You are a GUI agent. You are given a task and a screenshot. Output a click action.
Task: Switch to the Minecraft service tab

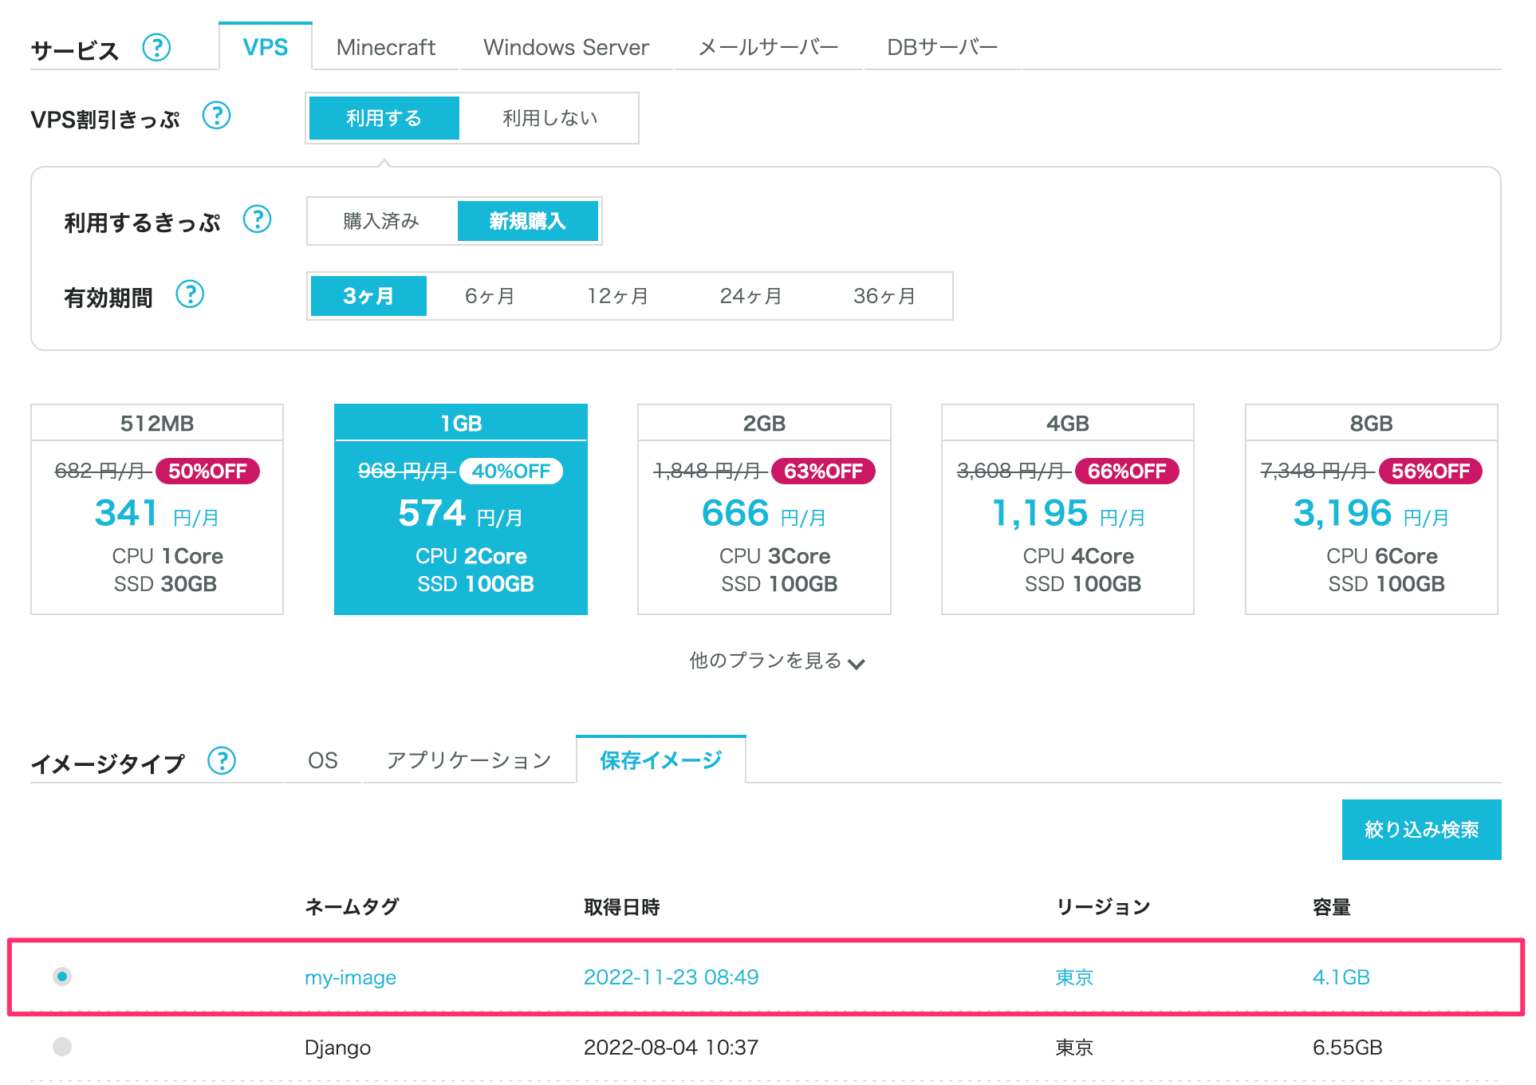pyautogui.click(x=385, y=46)
